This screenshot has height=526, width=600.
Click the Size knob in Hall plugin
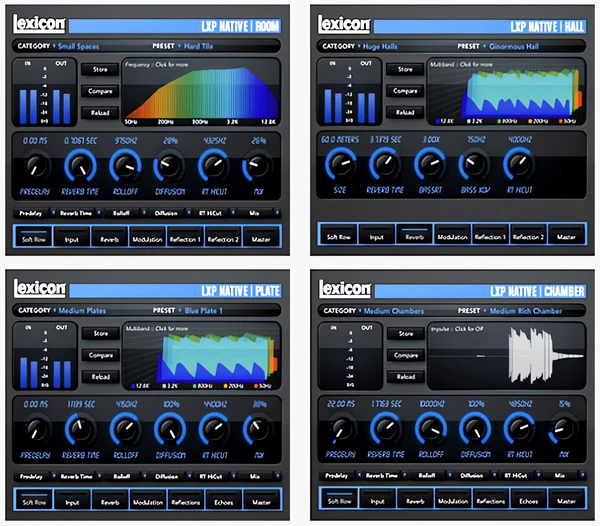[x=340, y=164]
